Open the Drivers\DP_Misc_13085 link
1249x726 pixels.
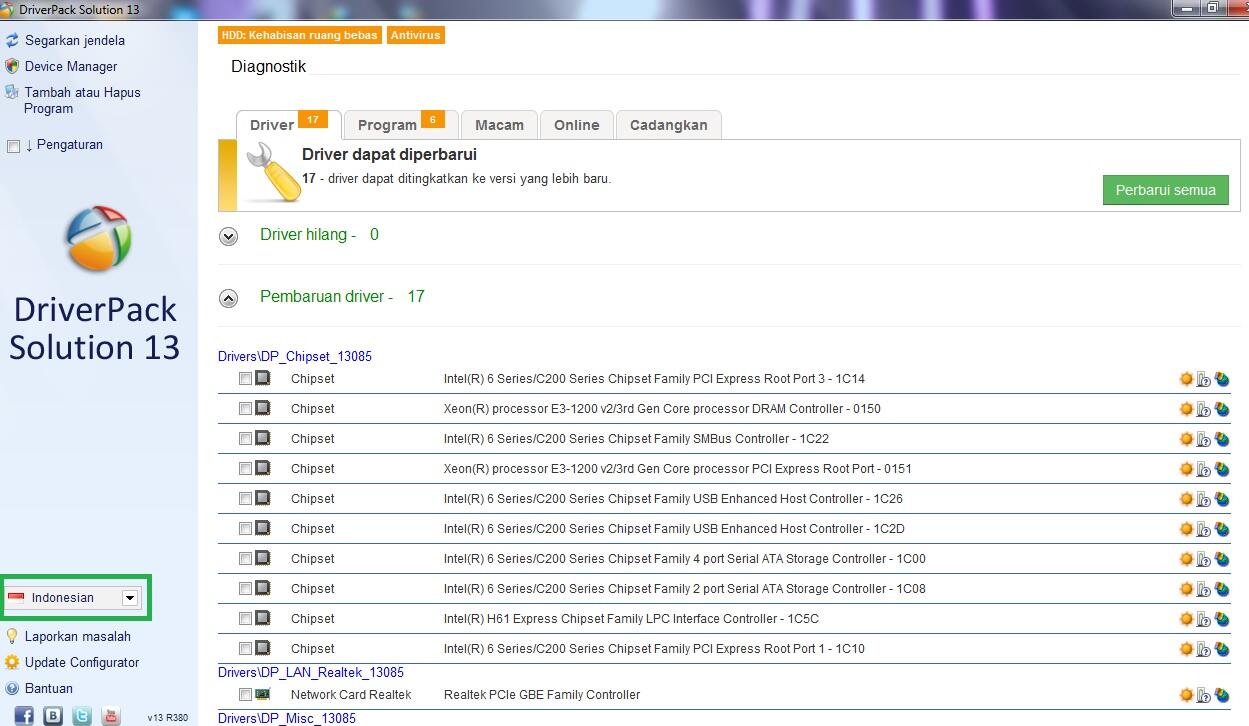click(287, 718)
